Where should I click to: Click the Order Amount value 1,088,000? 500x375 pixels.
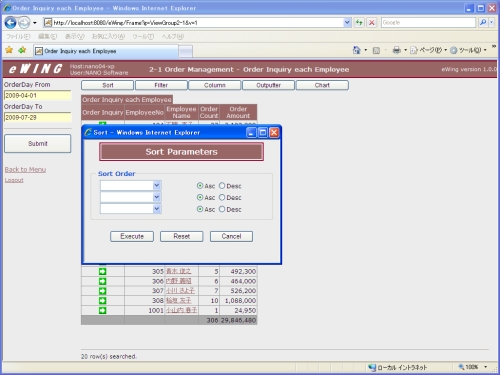[x=240, y=301]
